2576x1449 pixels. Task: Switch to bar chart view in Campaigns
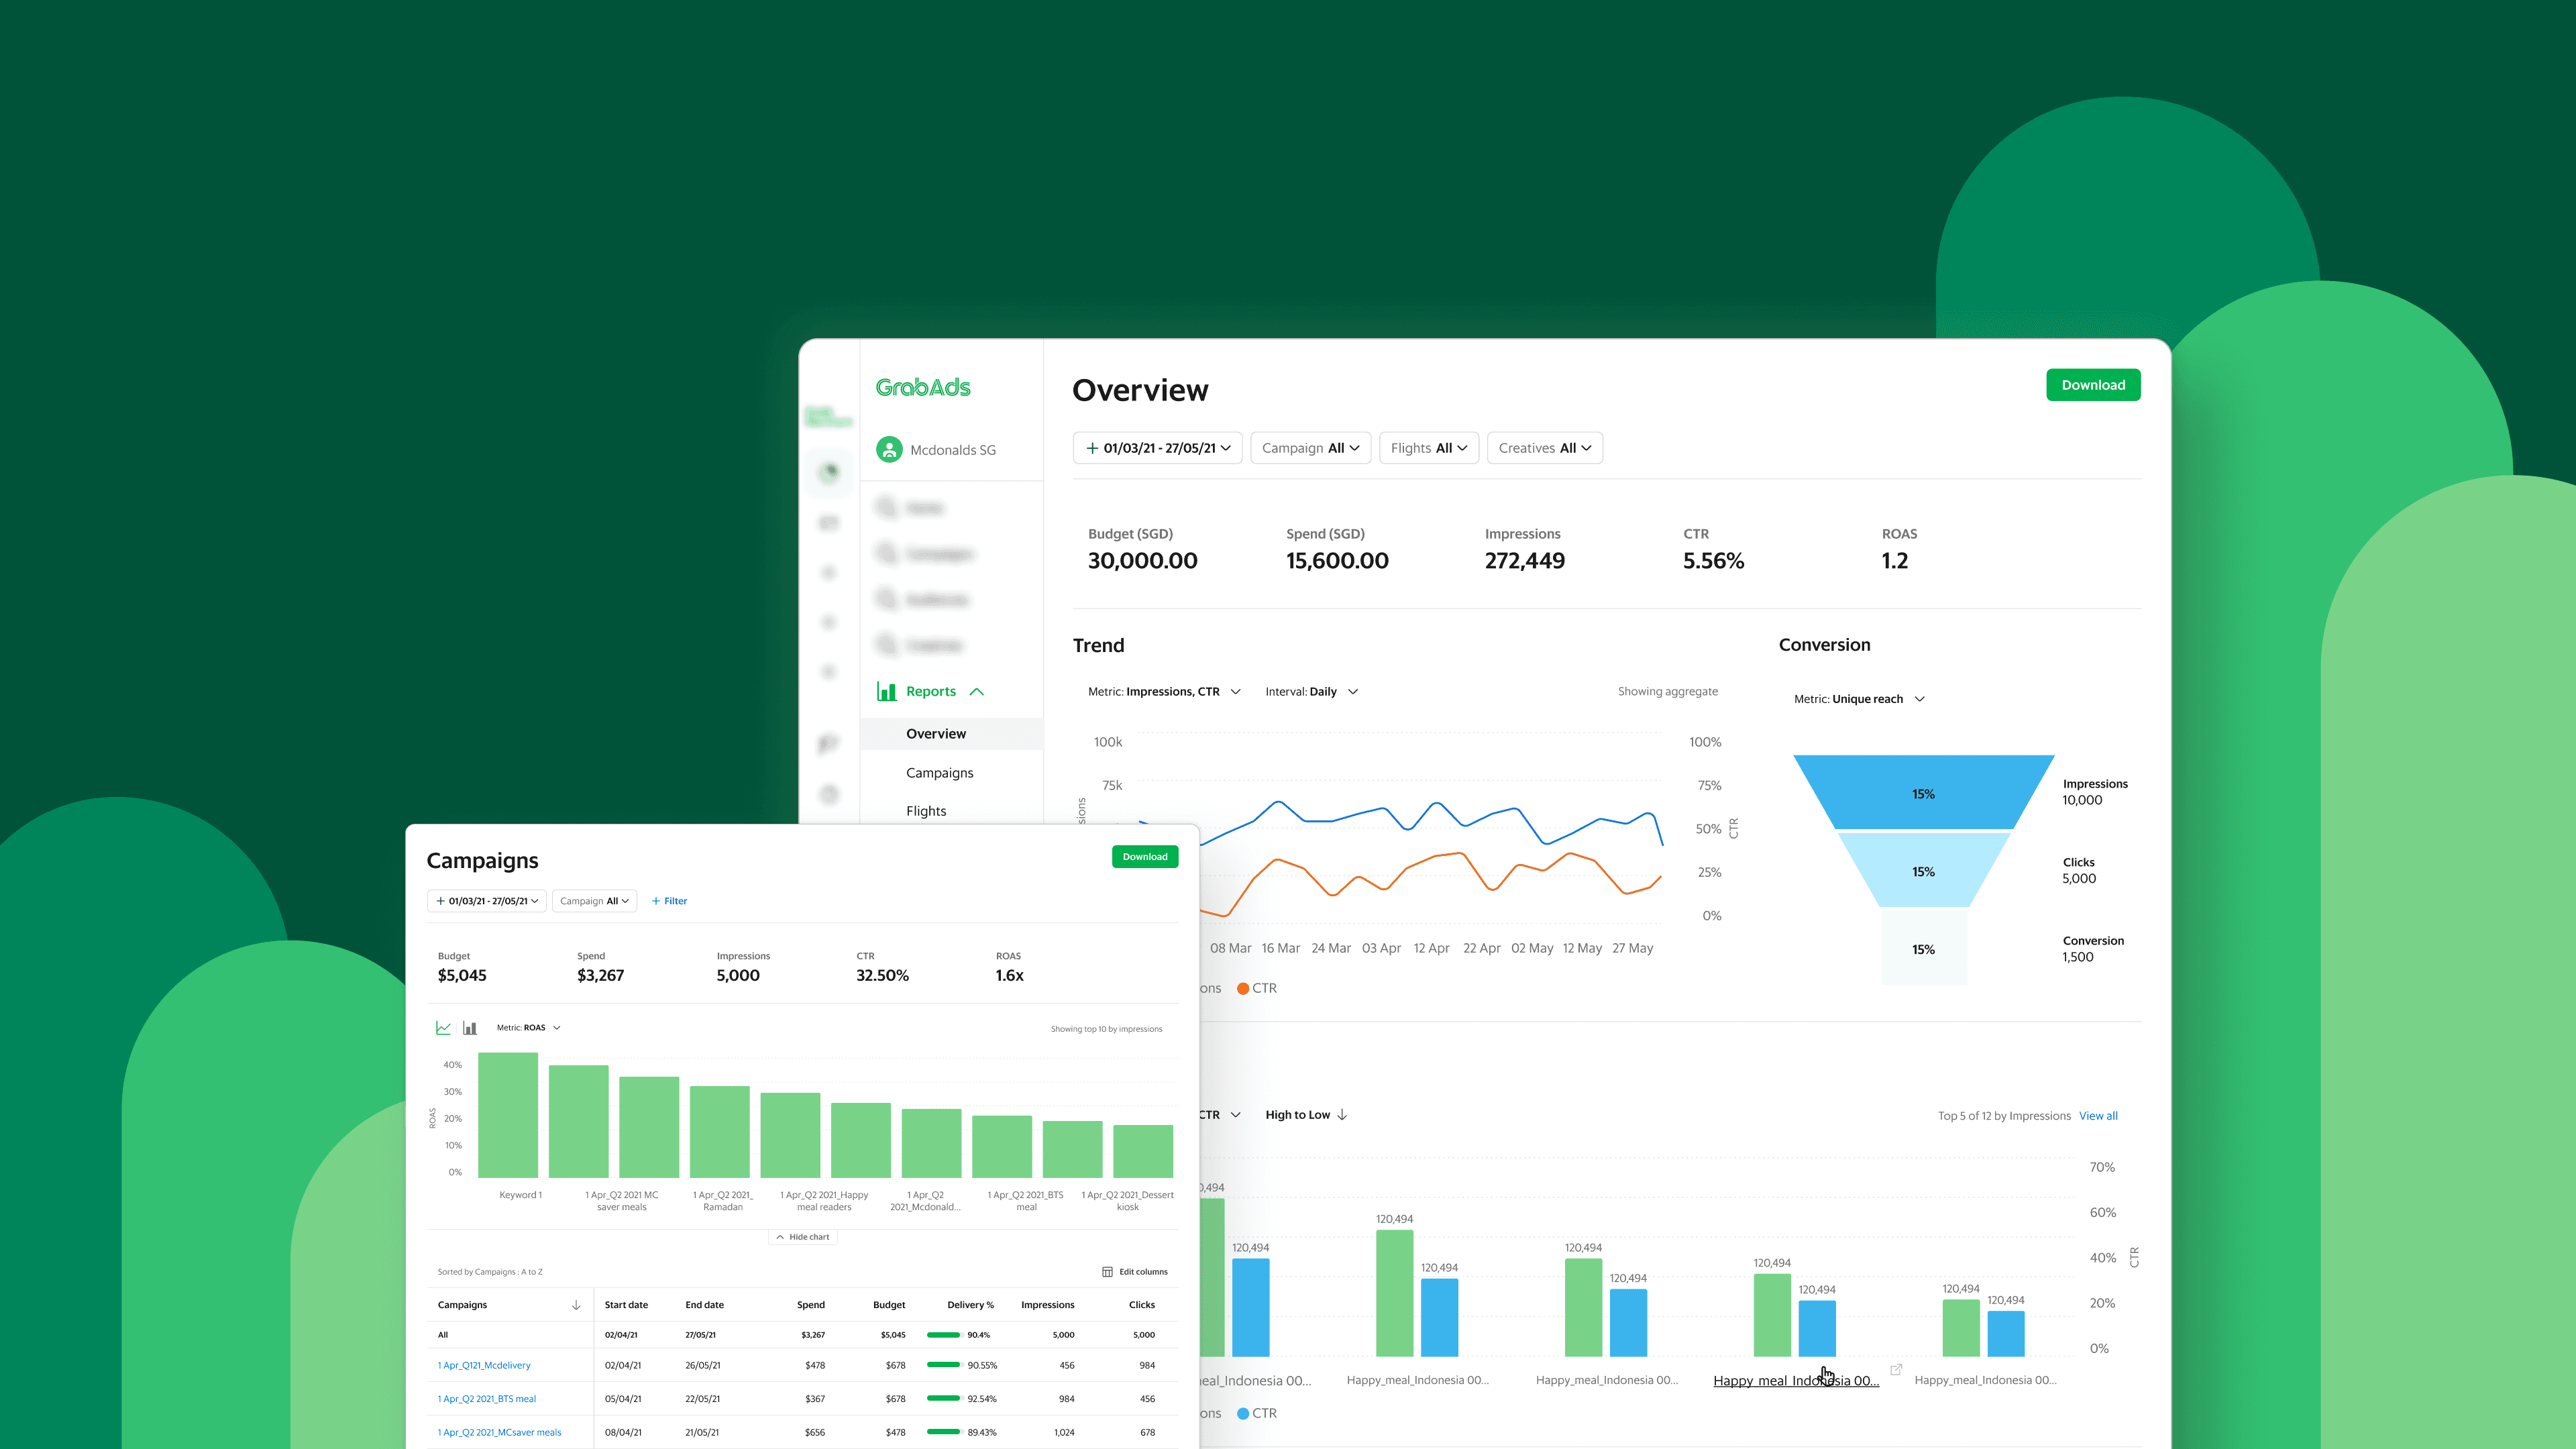470,1028
